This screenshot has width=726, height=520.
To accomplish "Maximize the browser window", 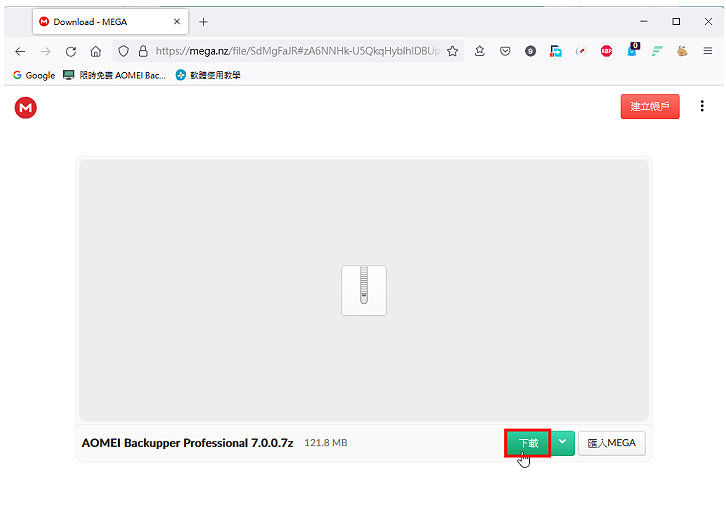I will point(676,21).
